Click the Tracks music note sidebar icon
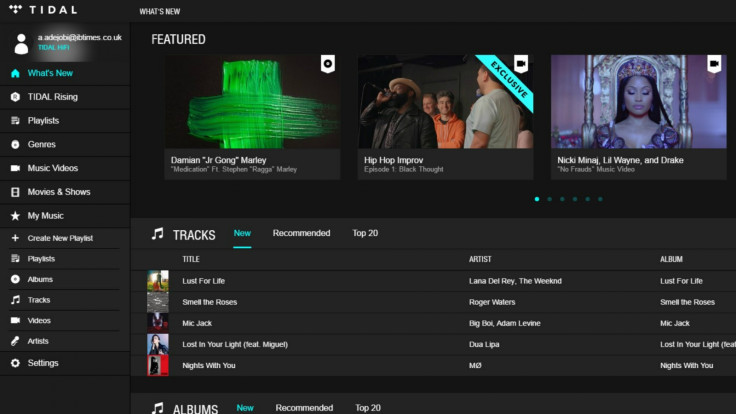Viewport: 736px width, 414px height. pyautogui.click(x=15, y=299)
